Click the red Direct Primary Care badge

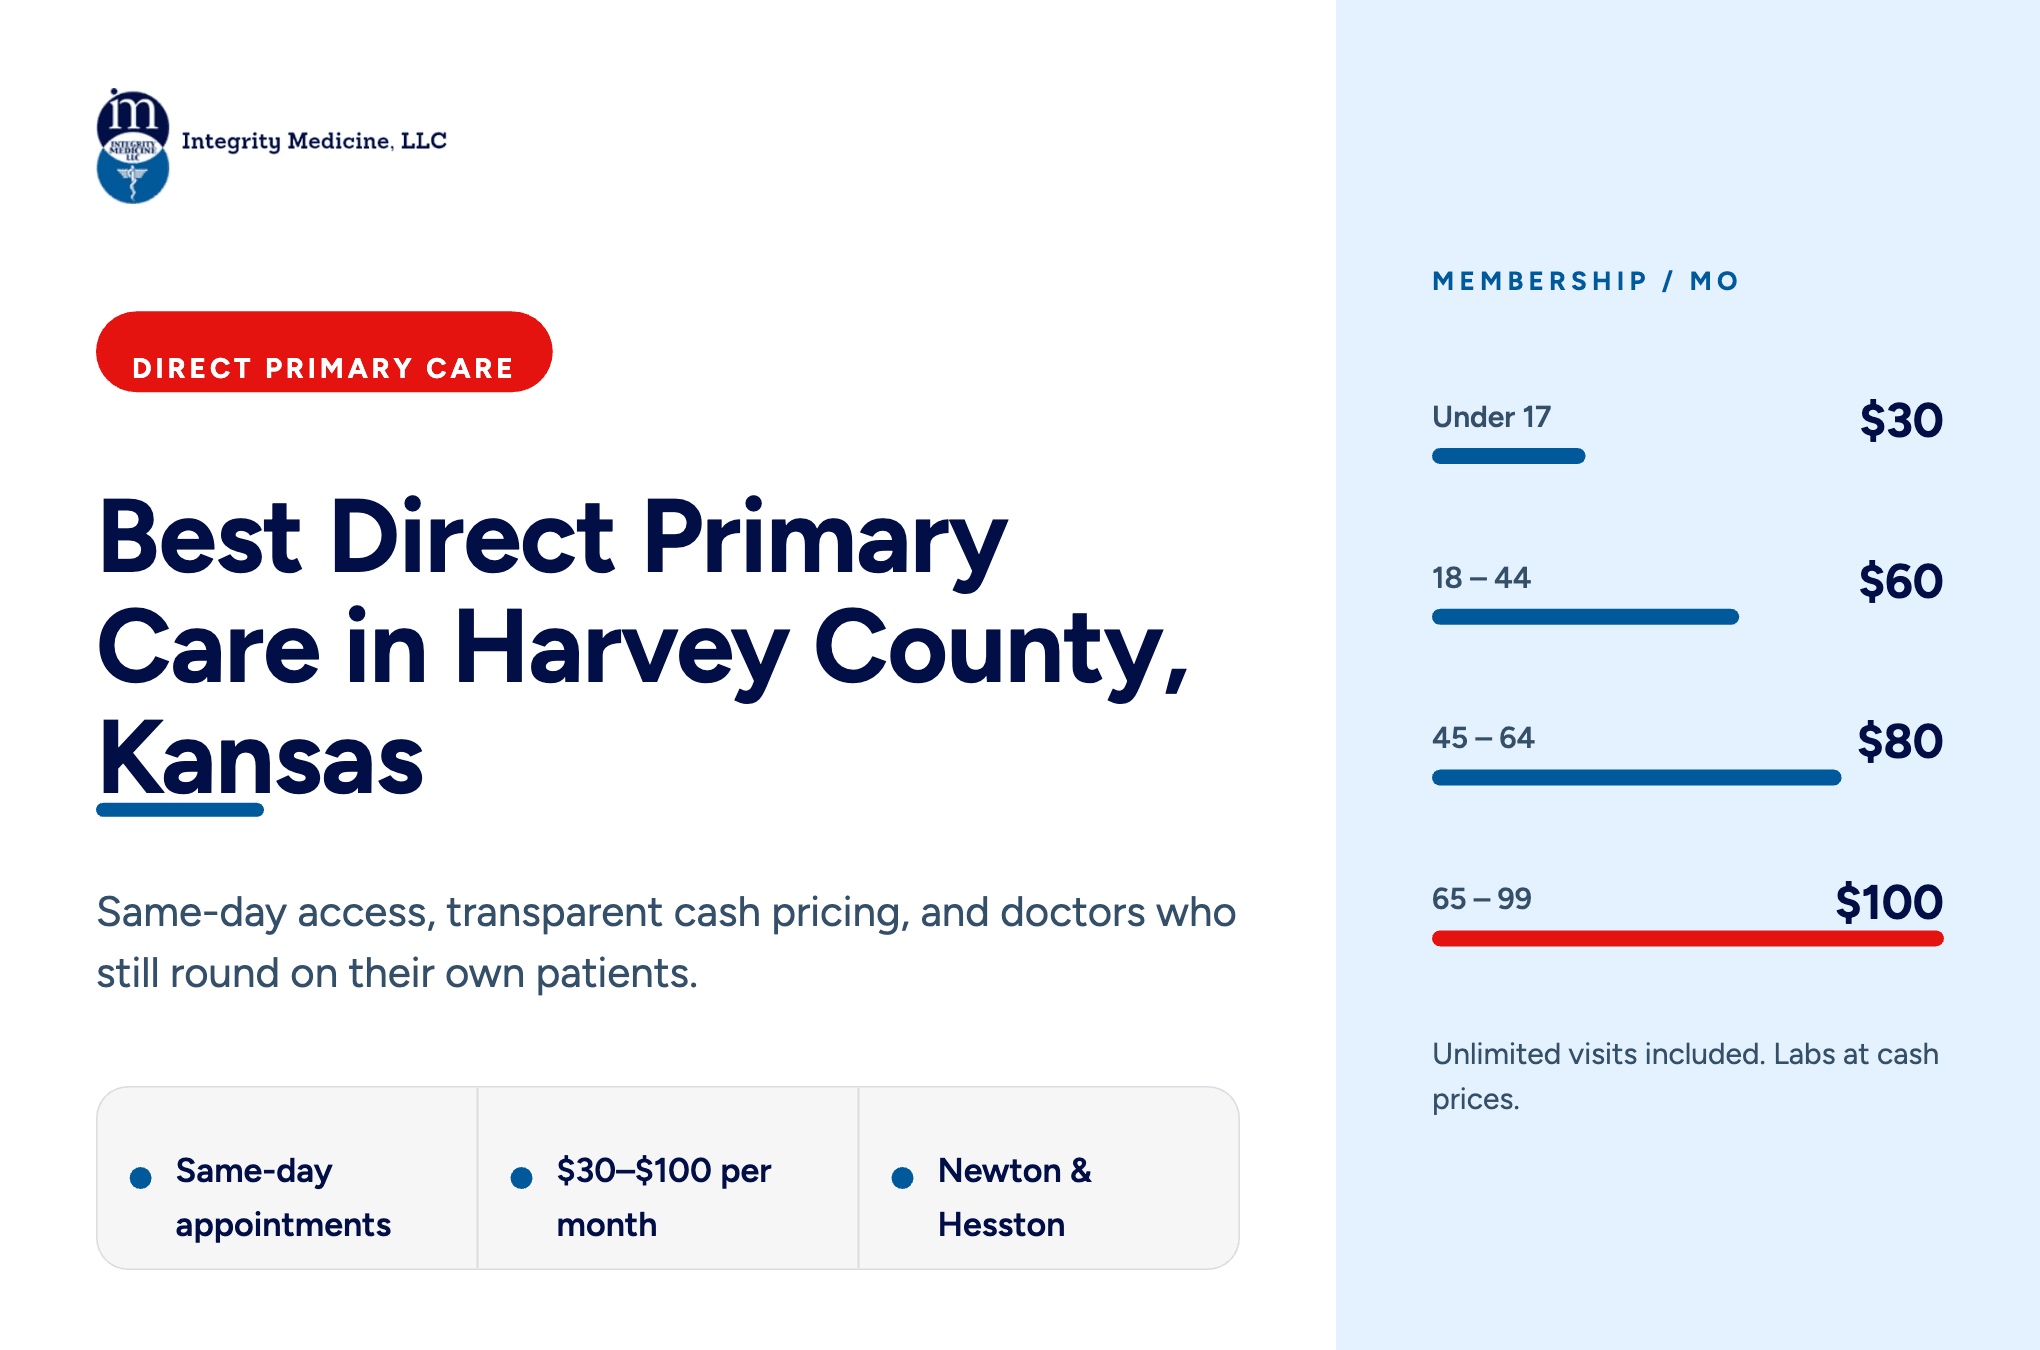tap(324, 352)
